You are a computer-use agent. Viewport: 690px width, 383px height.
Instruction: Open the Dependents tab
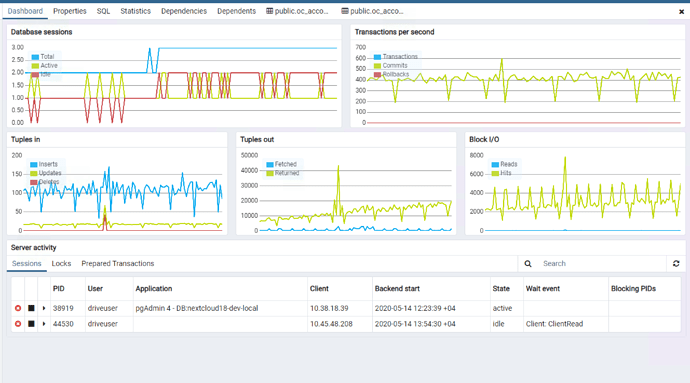click(236, 11)
